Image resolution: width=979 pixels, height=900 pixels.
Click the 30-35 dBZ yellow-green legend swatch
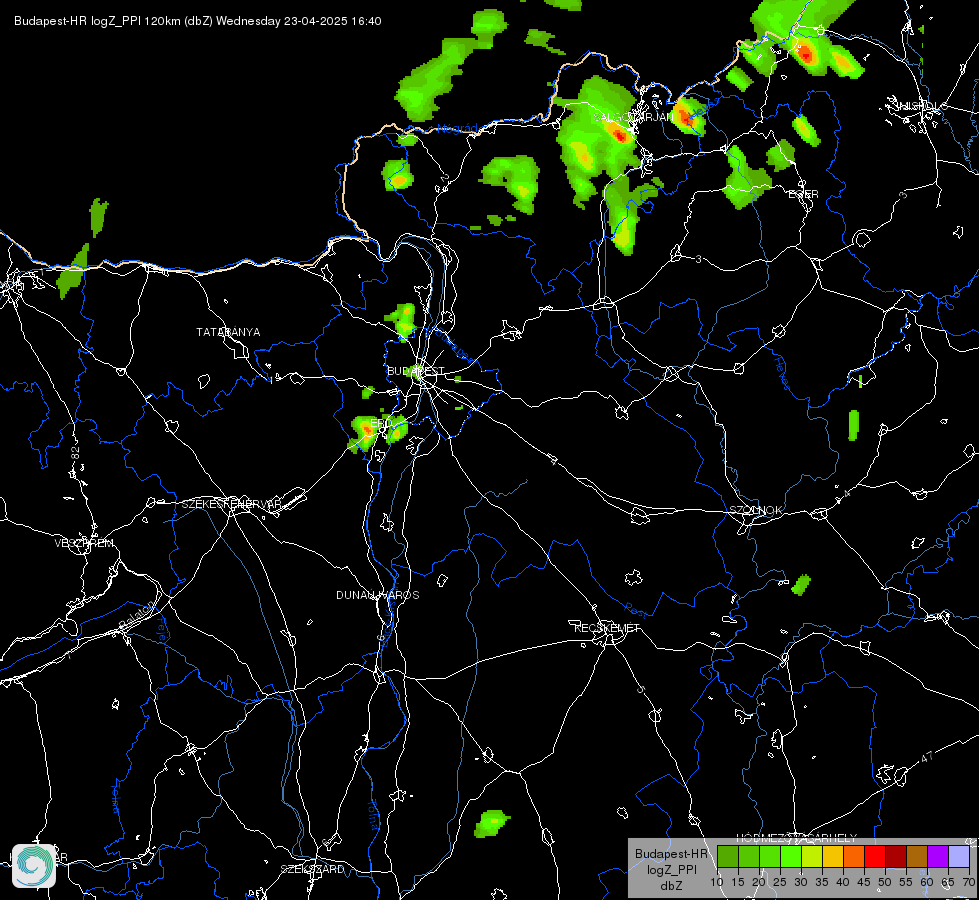click(x=812, y=856)
